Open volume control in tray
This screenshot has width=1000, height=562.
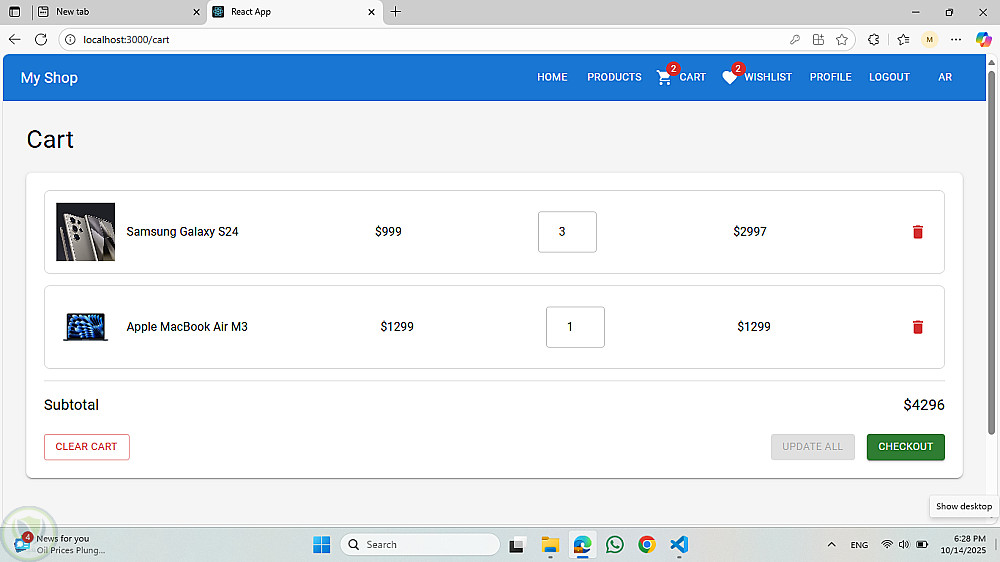[904, 545]
